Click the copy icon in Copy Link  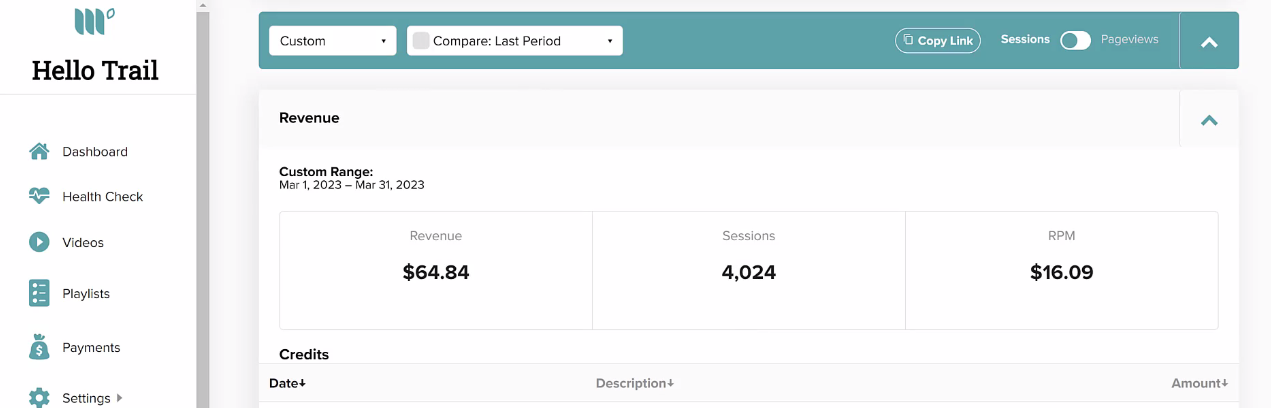[x=908, y=40]
